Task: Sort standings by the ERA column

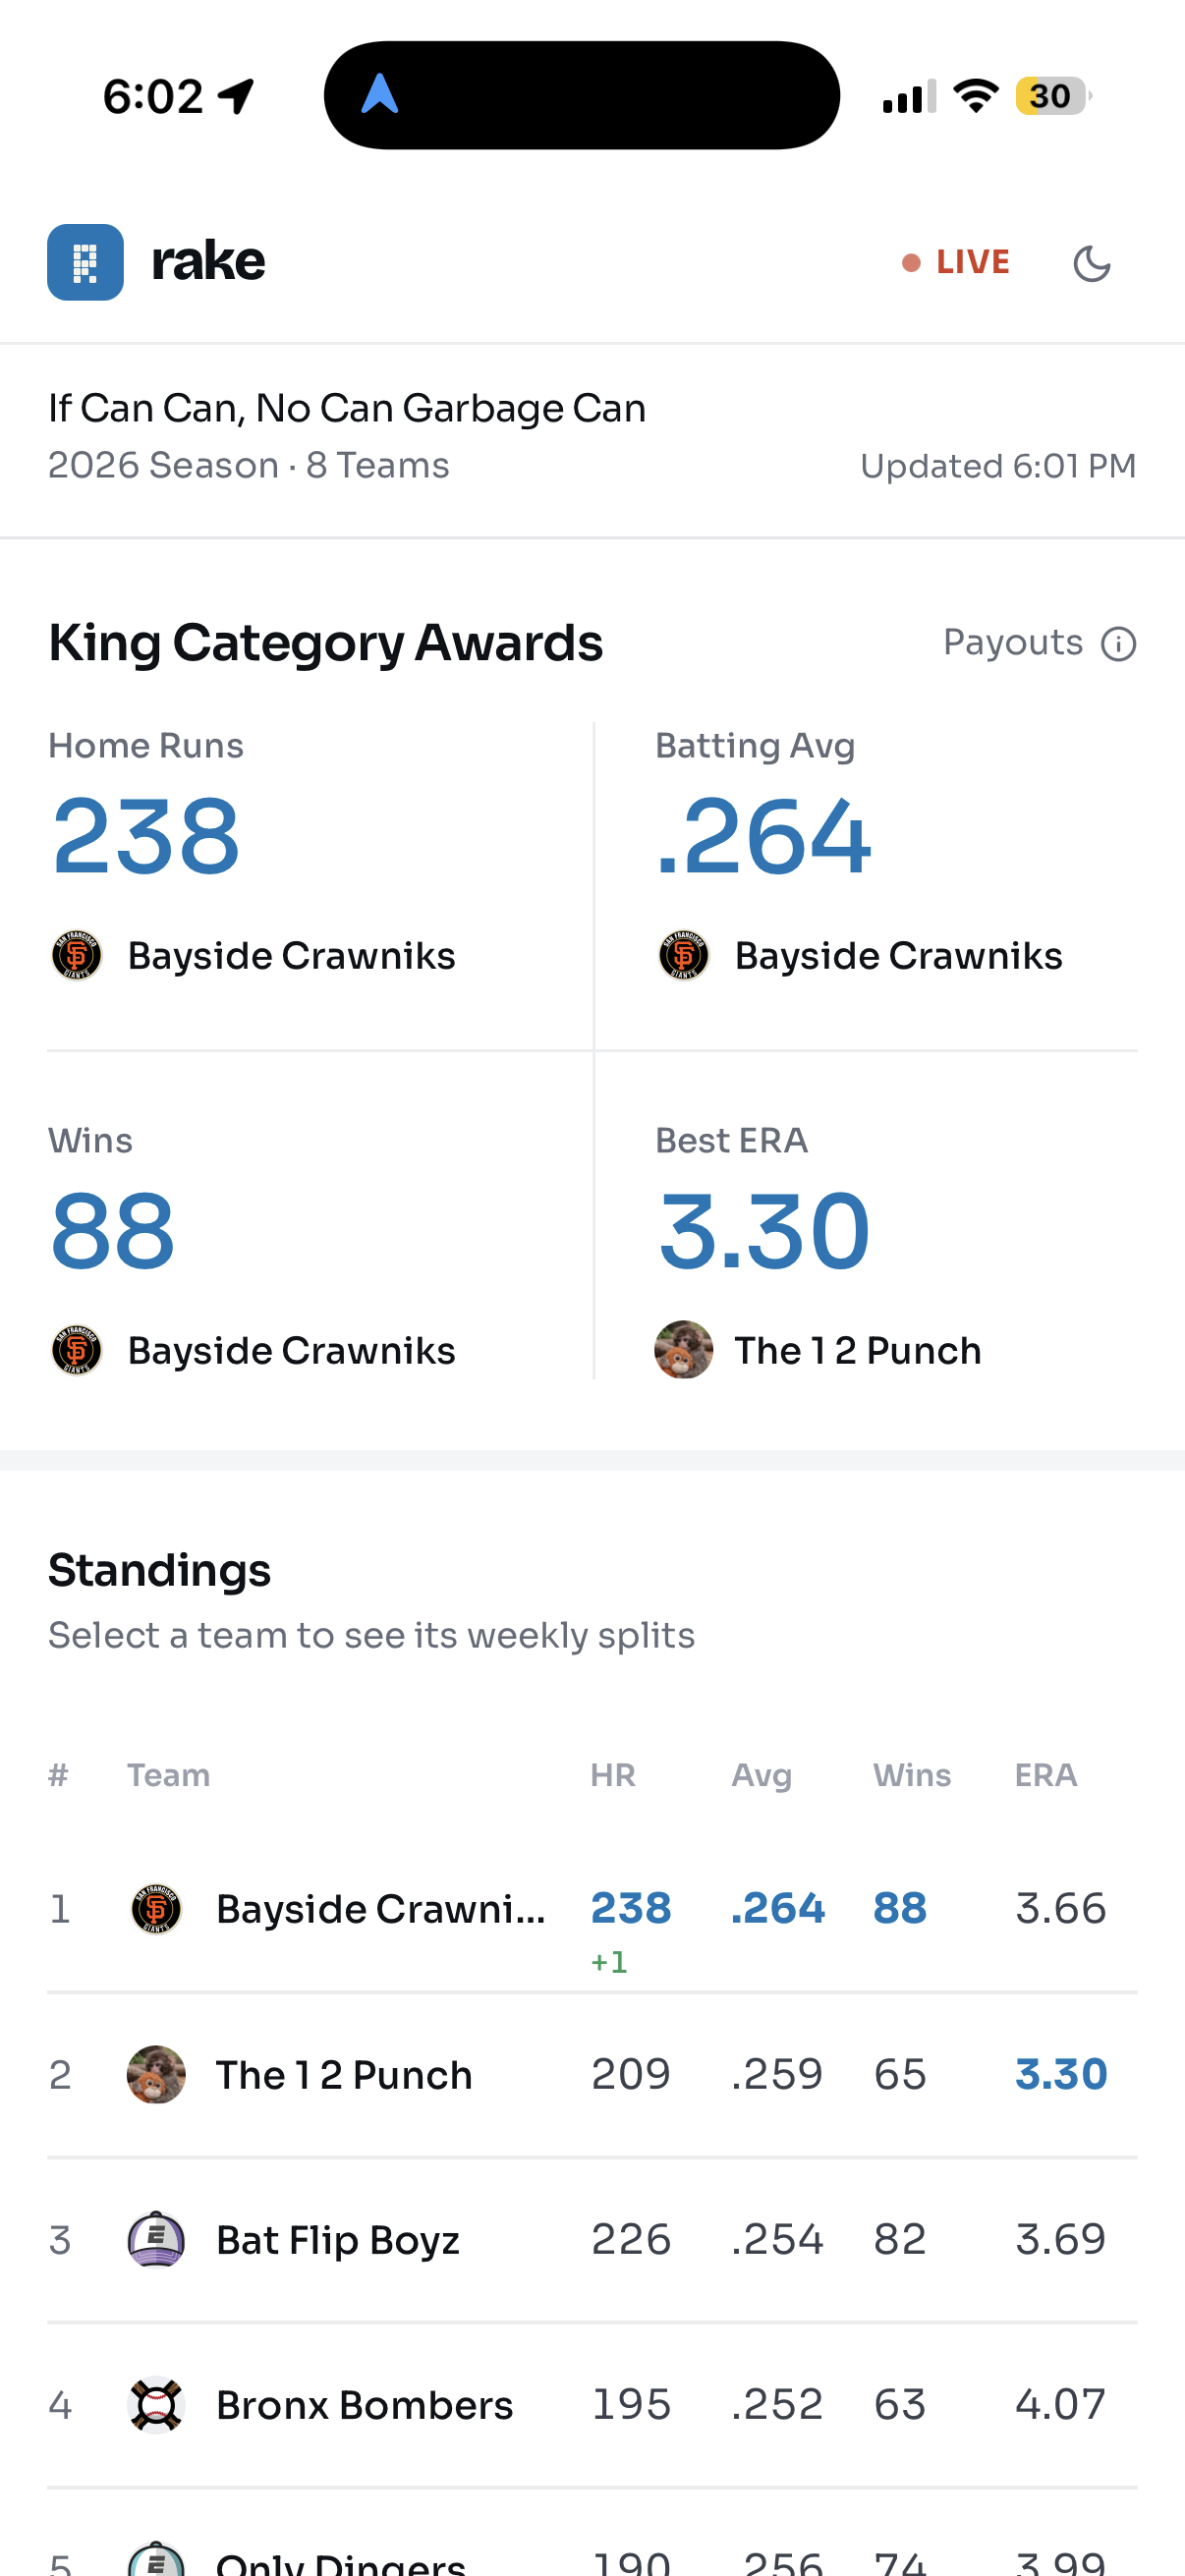Action: pos(1045,1775)
